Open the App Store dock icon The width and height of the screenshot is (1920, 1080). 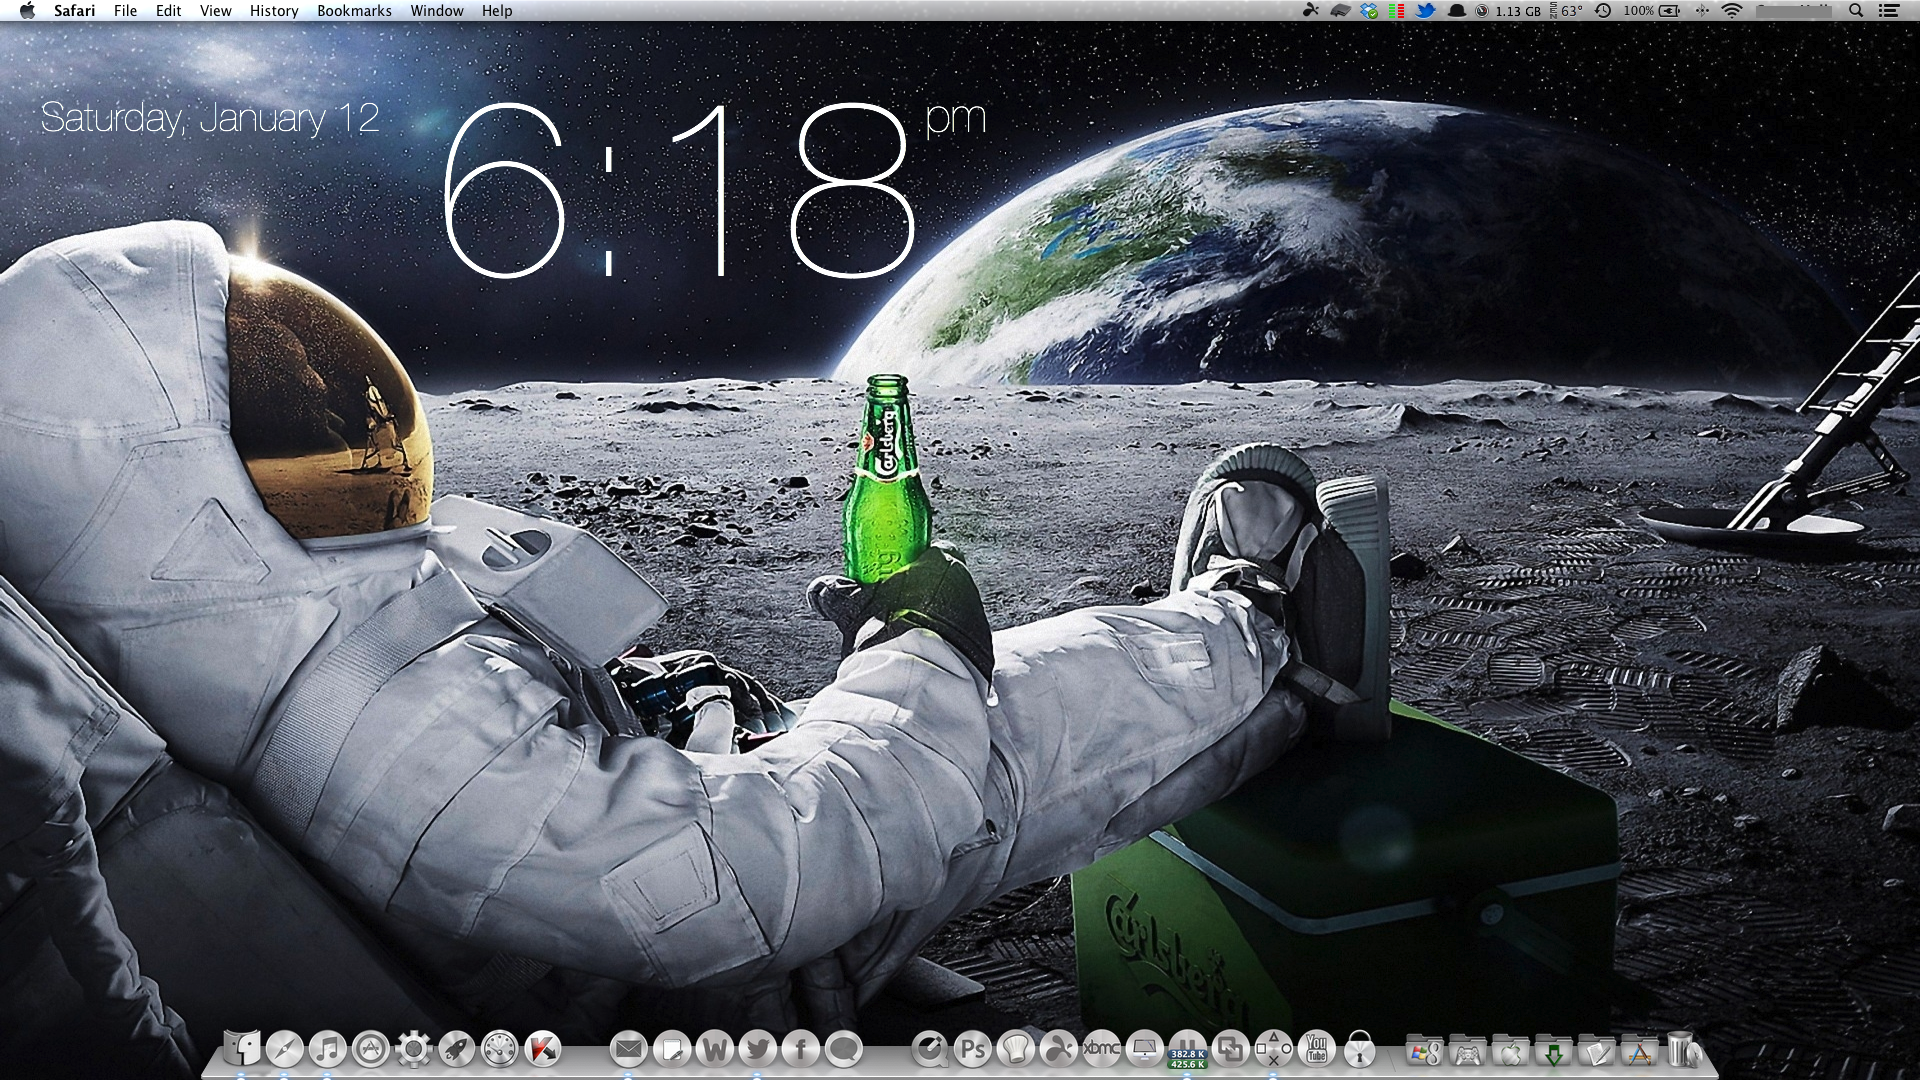371,1049
